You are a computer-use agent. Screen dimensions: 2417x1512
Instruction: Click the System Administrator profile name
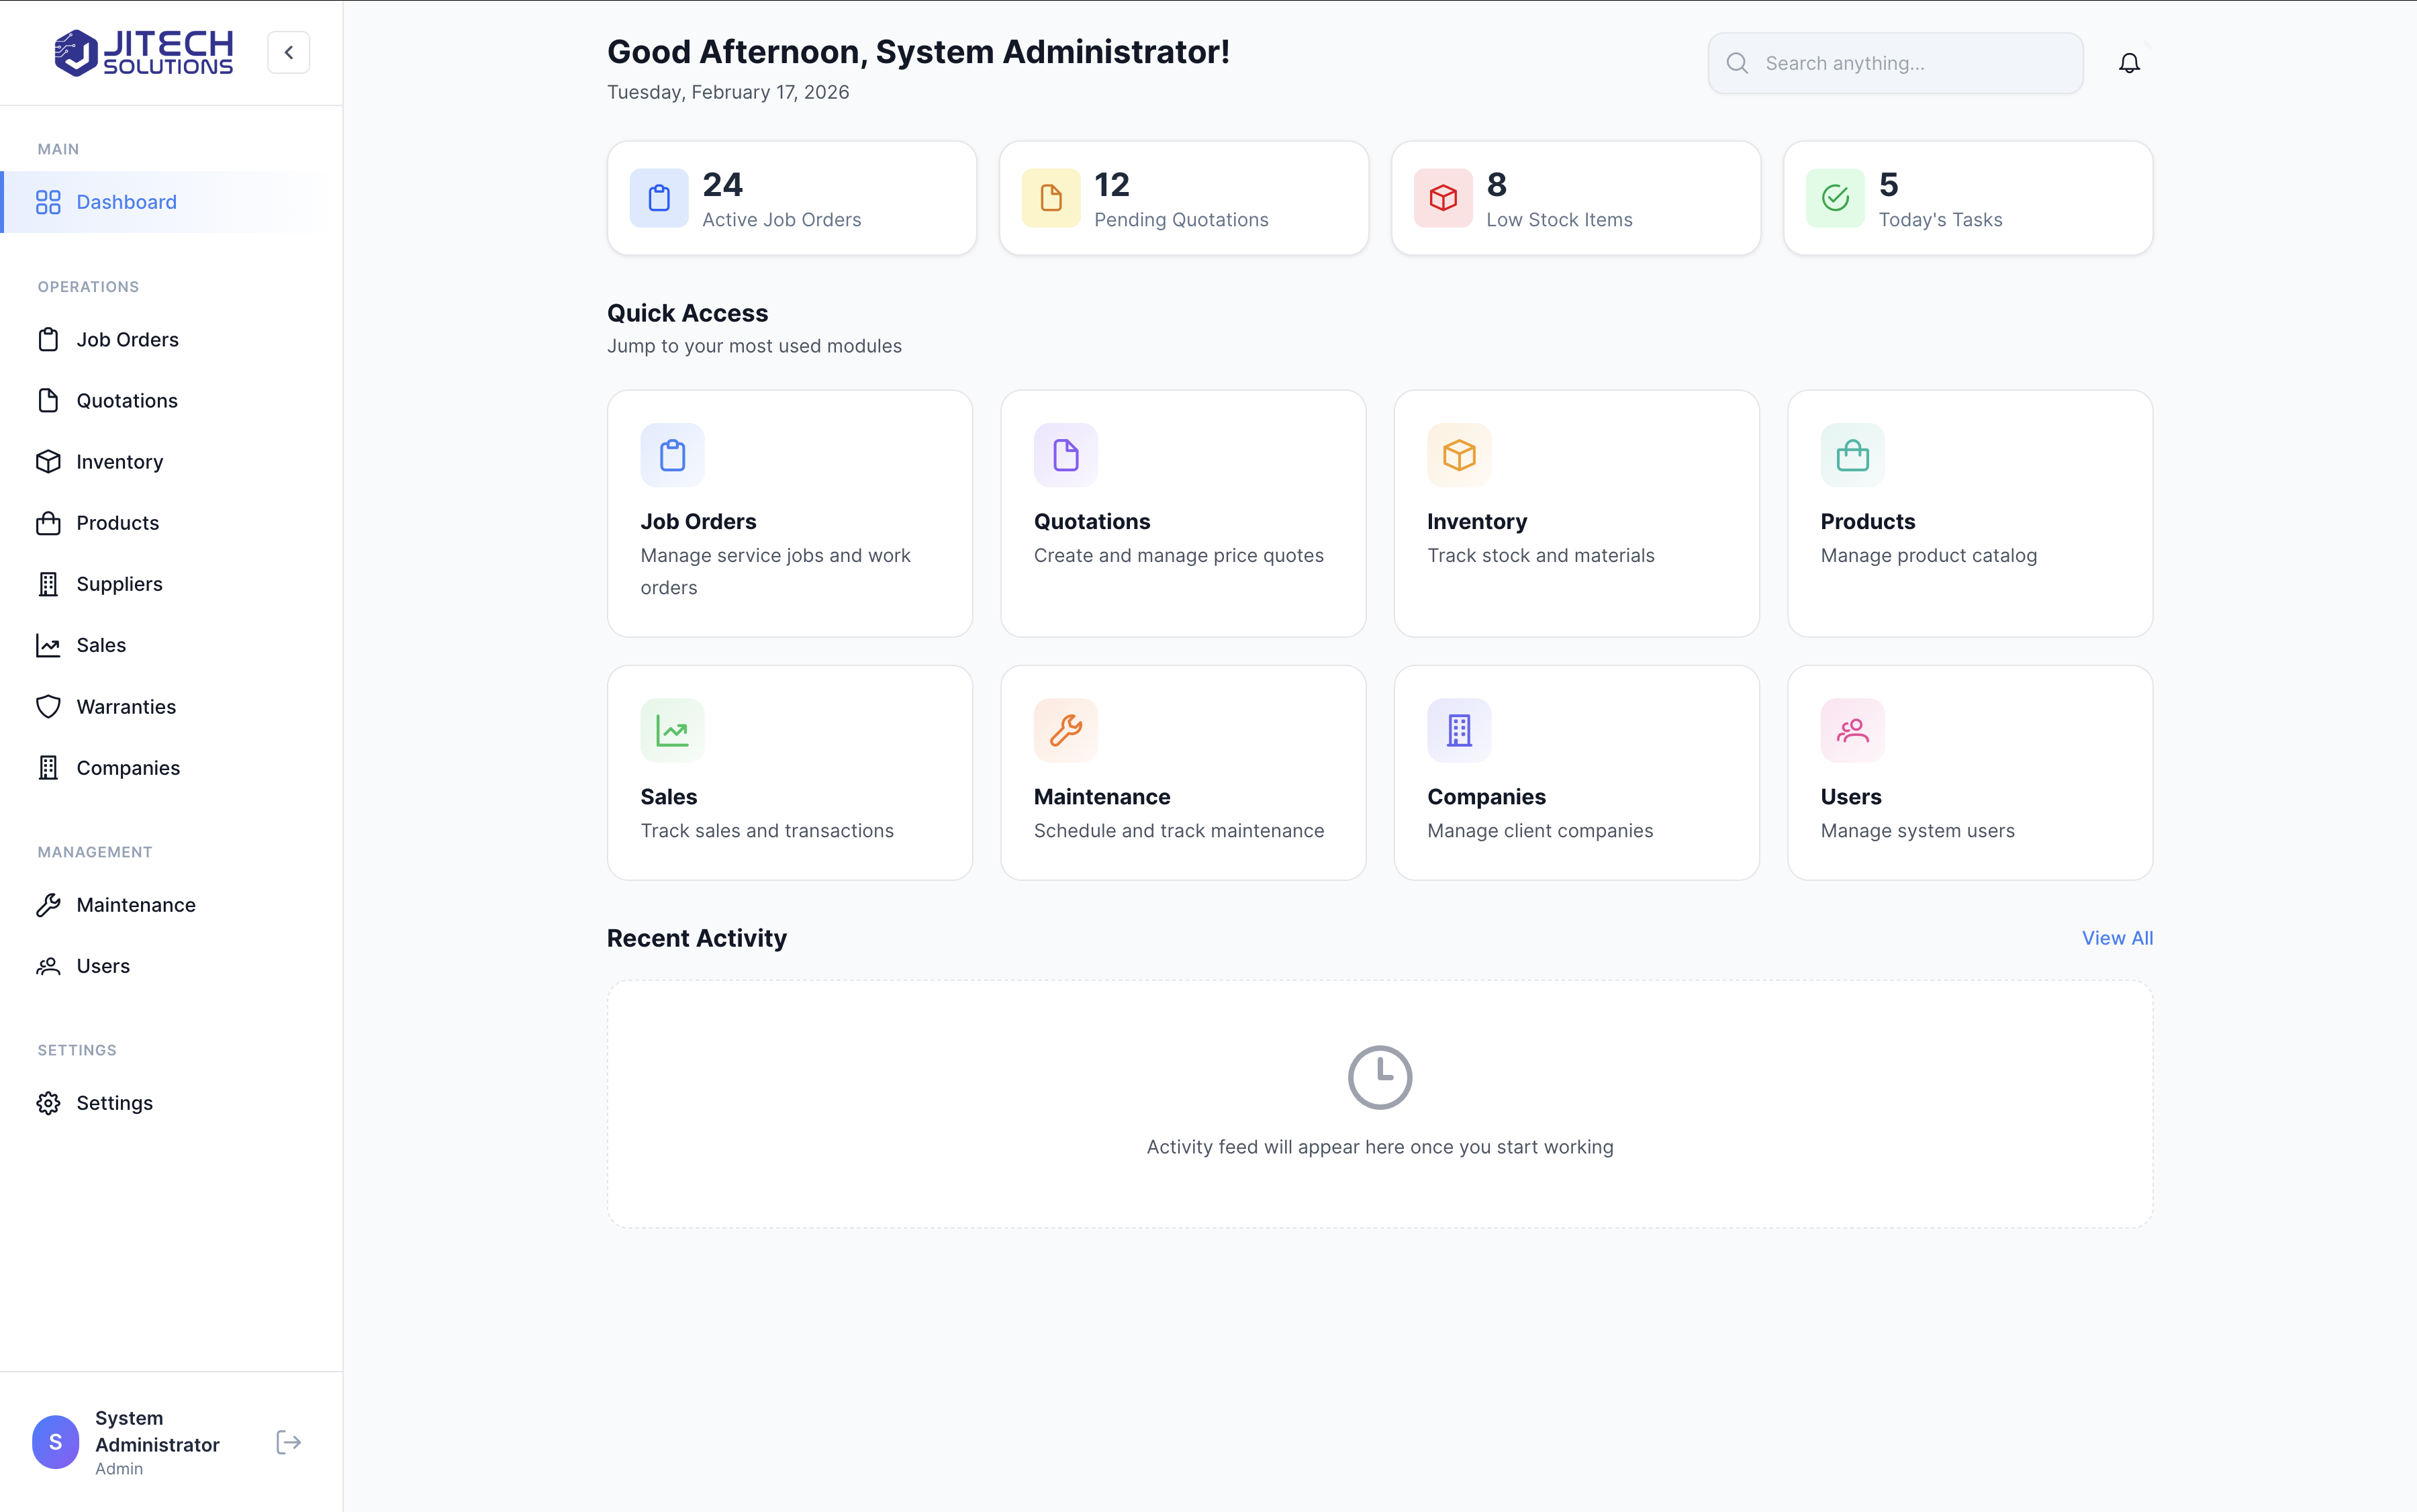click(x=157, y=1431)
